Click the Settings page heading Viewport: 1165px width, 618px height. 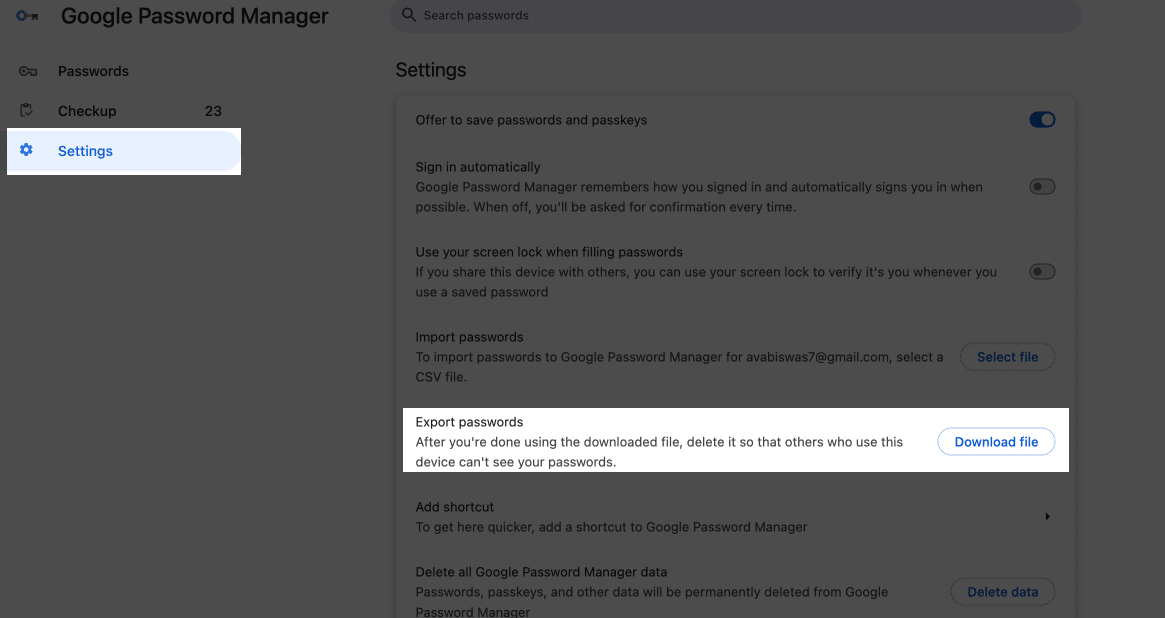(x=431, y=70)
